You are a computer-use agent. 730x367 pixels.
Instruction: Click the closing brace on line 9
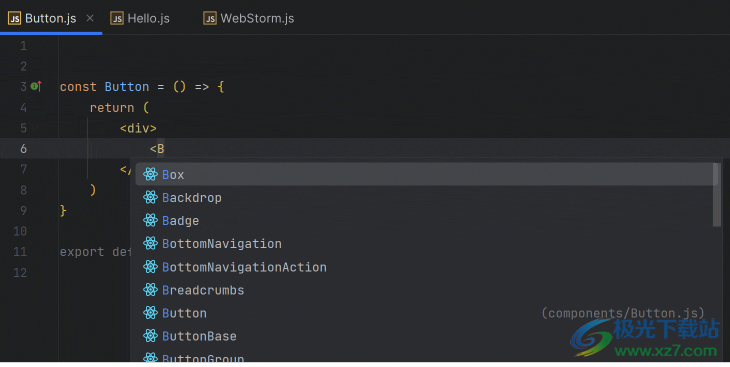click(x=63, y=211)
